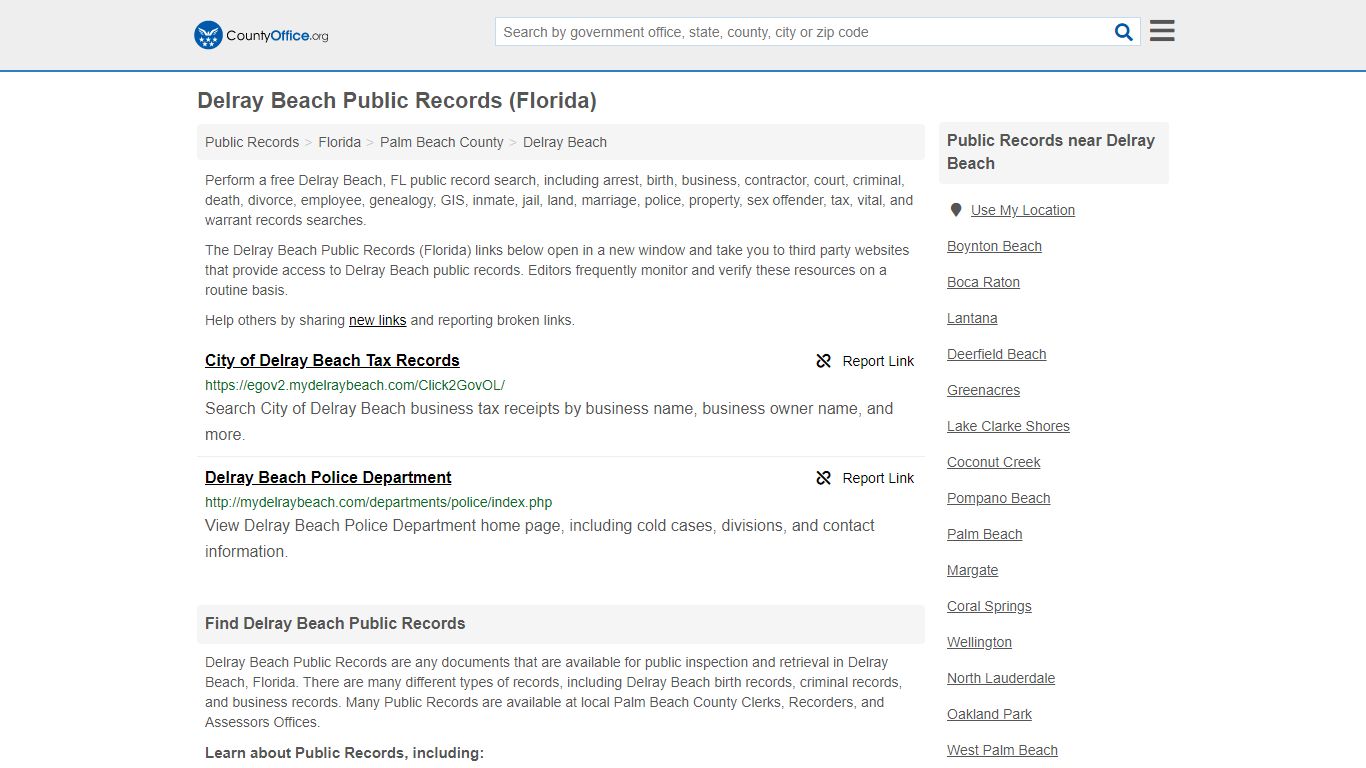Go to Florida breadcrumb
The width and height of the screenshot is (1366, 768).
pos(340,142)
